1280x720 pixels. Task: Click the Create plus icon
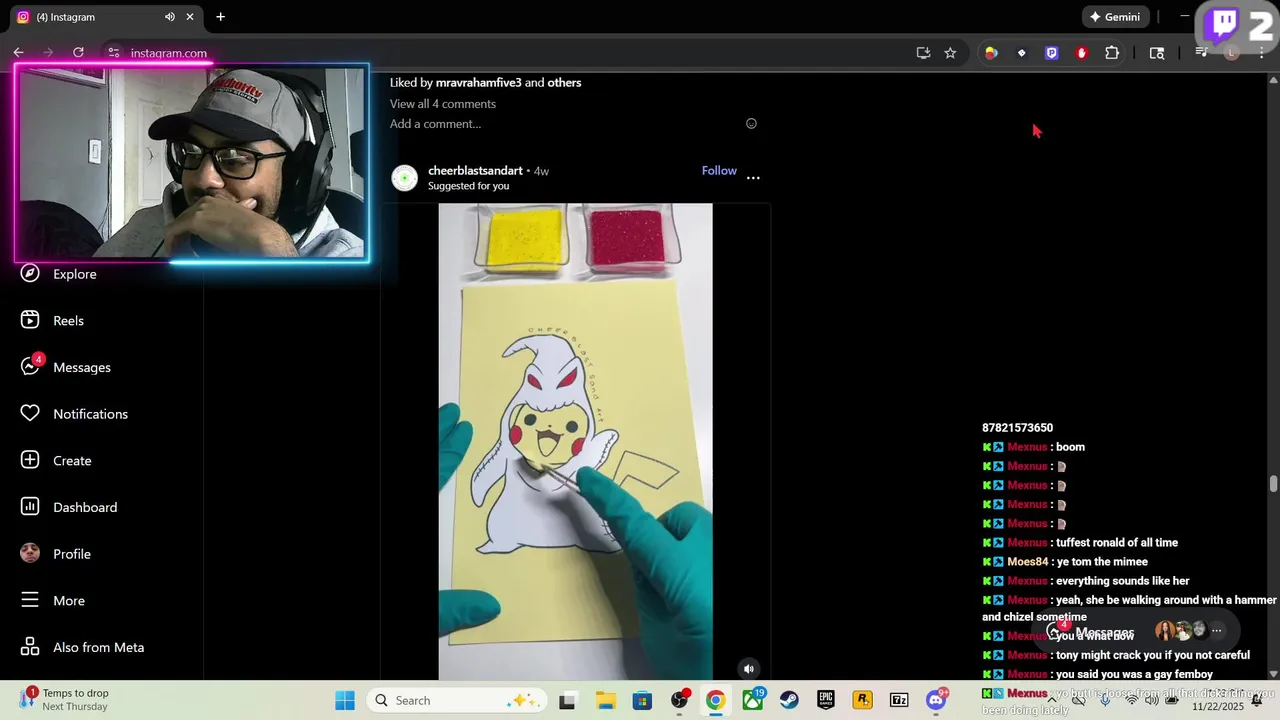pyautogui.click(x=30, y=460)
